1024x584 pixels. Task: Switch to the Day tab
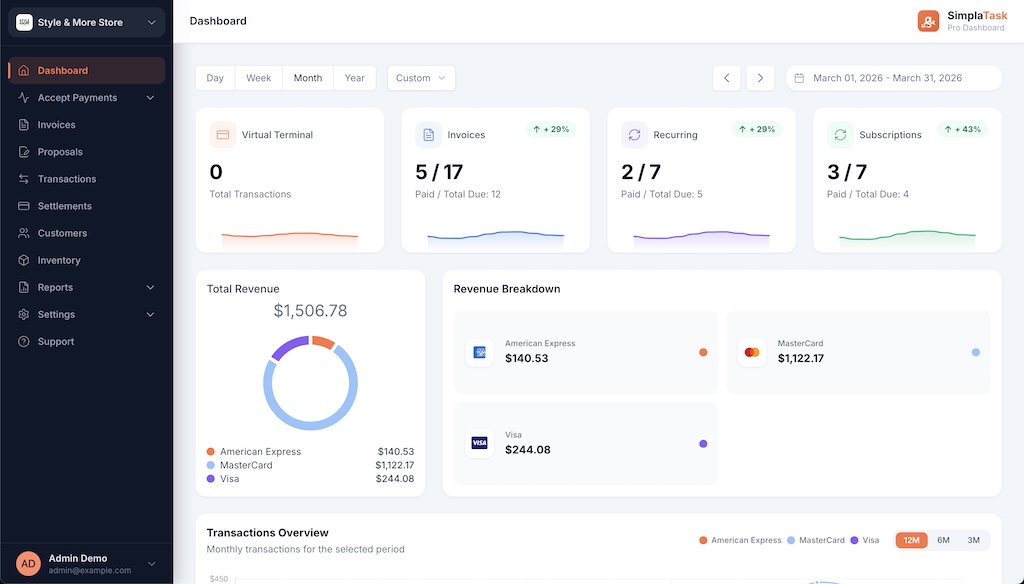click(215, 78)
